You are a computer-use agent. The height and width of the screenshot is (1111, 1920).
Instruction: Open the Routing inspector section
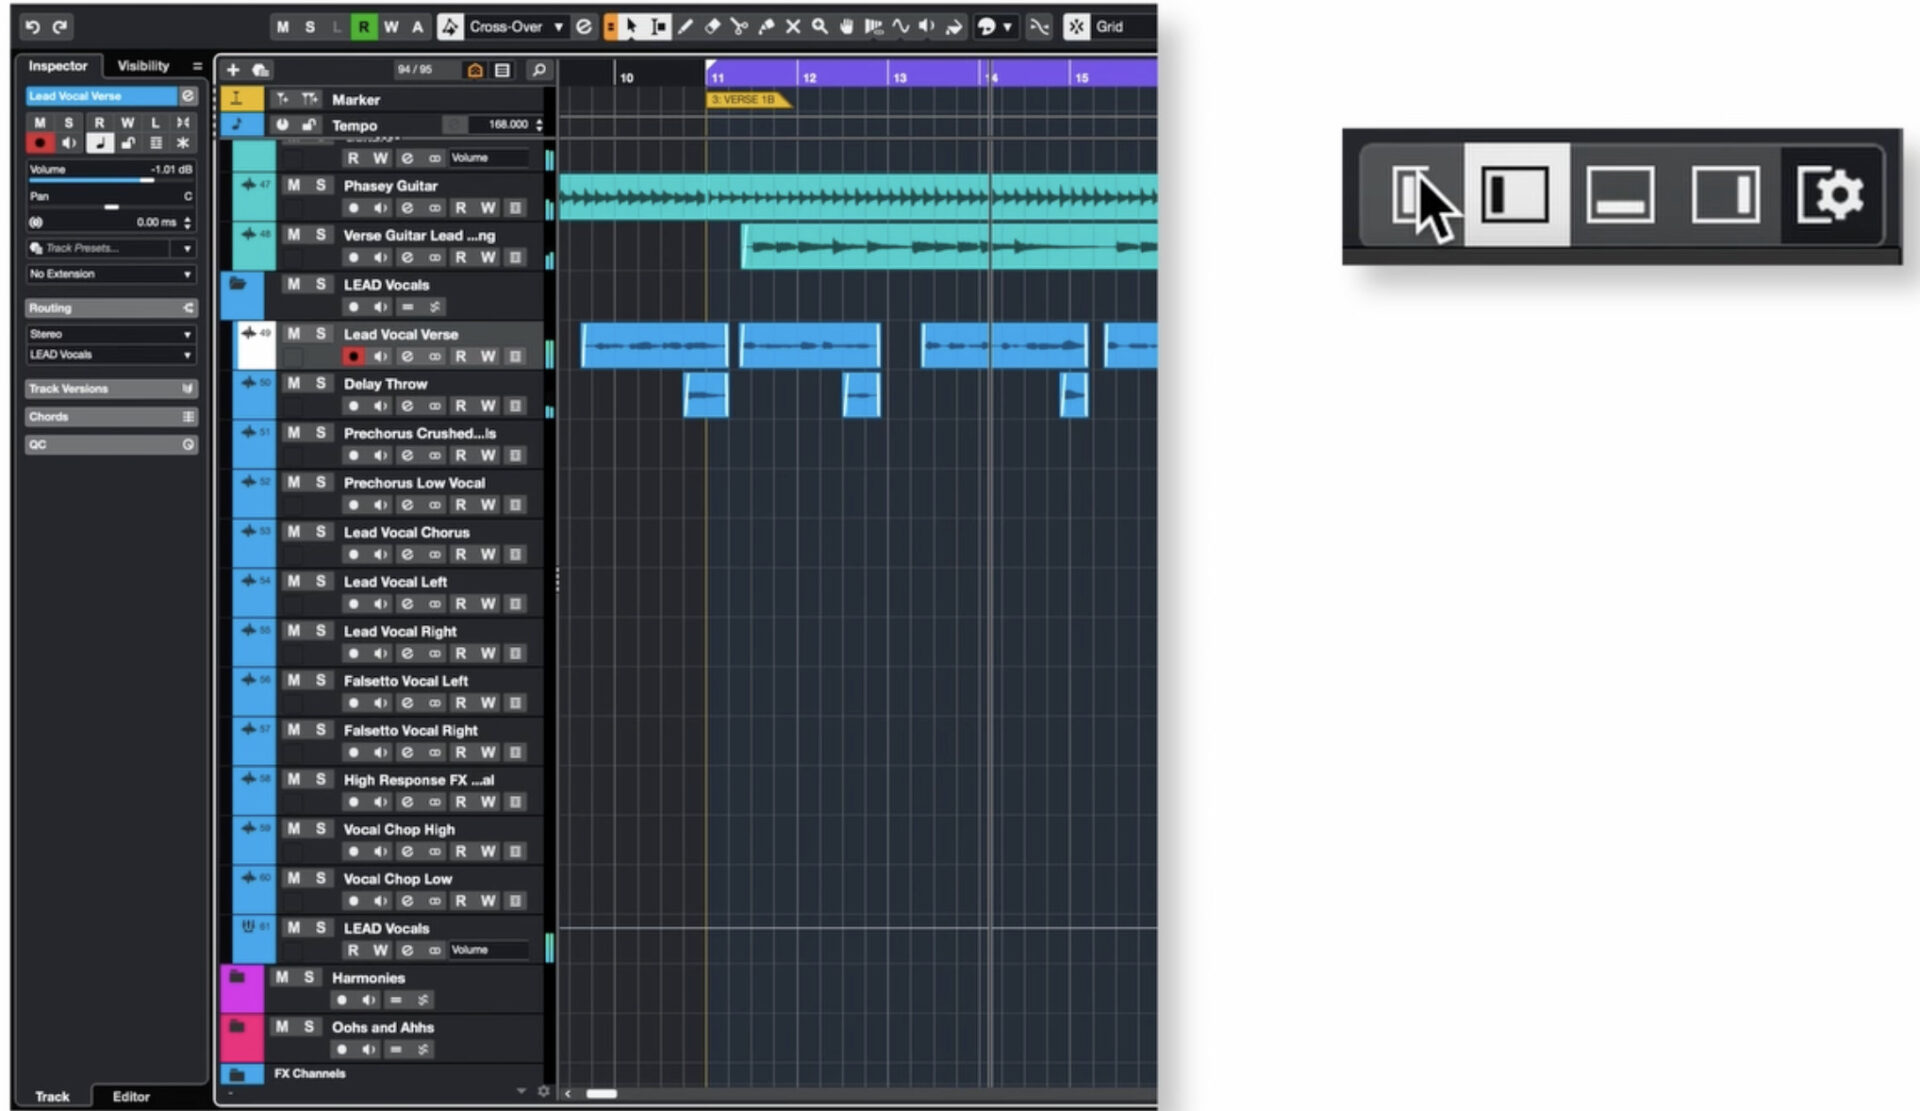(110, 308)
